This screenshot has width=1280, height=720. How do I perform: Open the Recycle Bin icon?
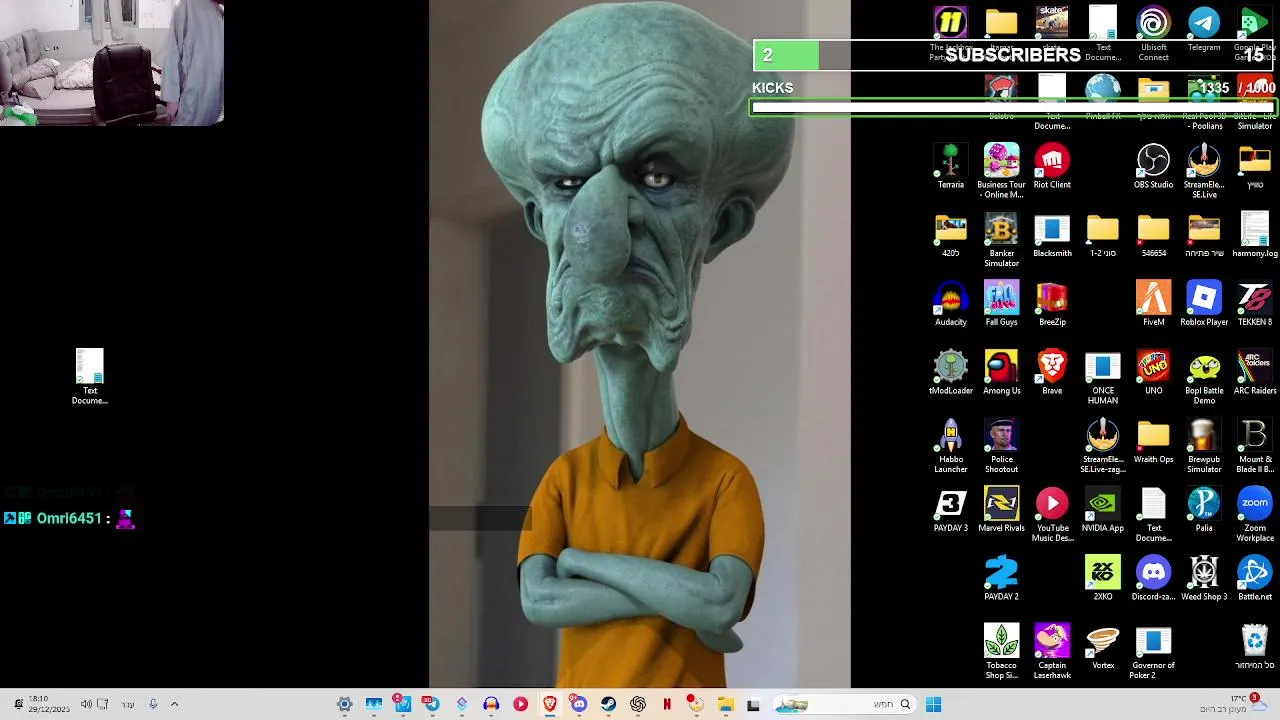1254,647
